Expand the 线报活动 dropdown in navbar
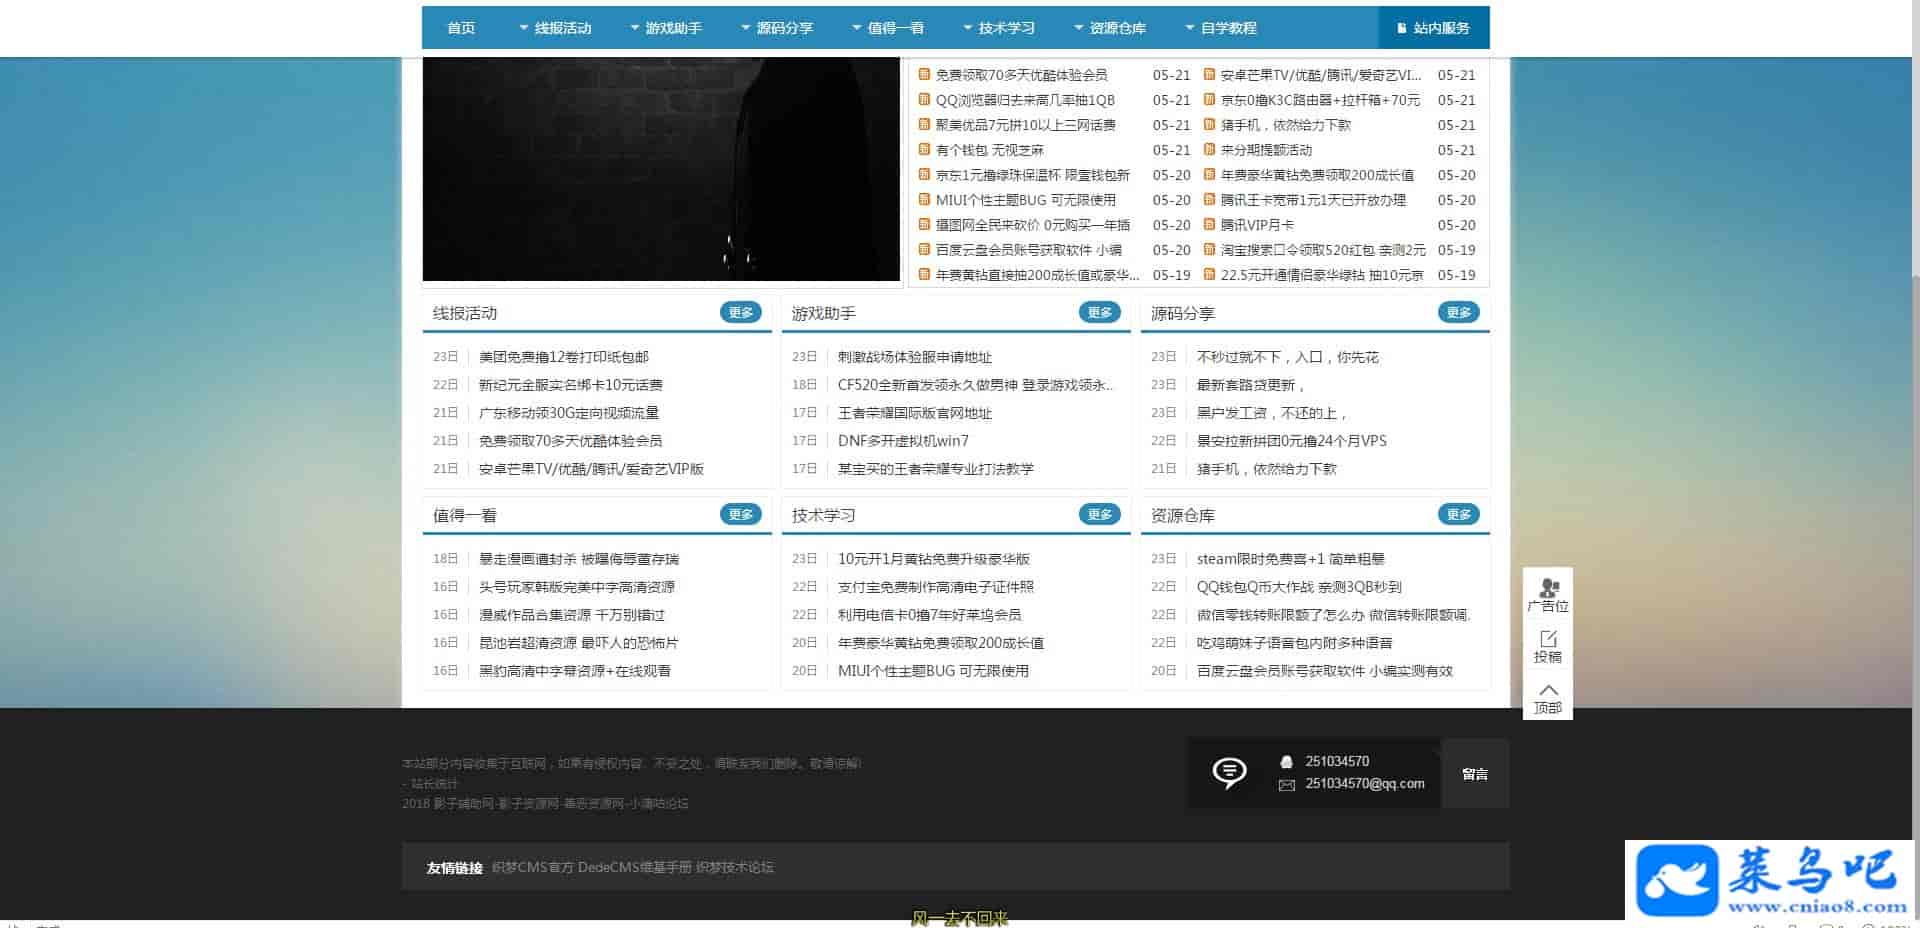Image resolution: width=1920 pixels, height=928 pixels. (x=555, y=28)
